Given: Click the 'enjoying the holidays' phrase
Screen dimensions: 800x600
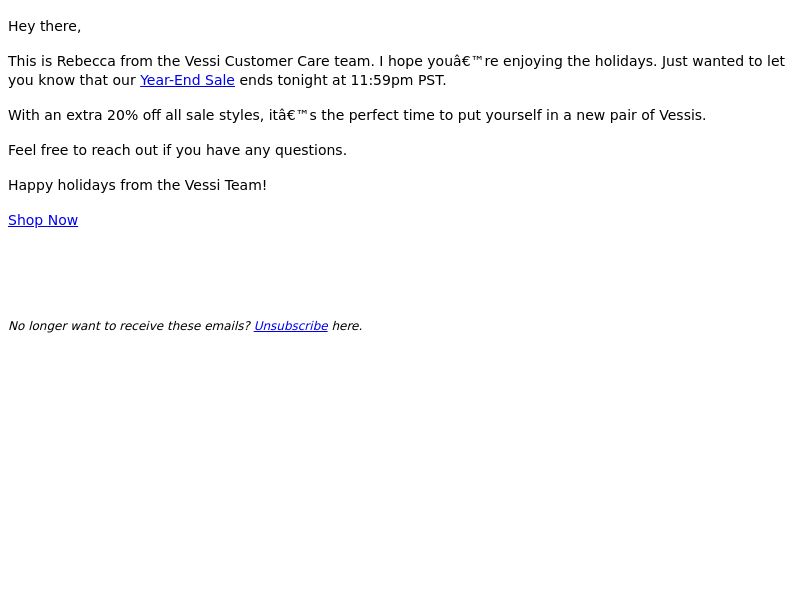Looking at the screenshot, I should tap(580, 61).
